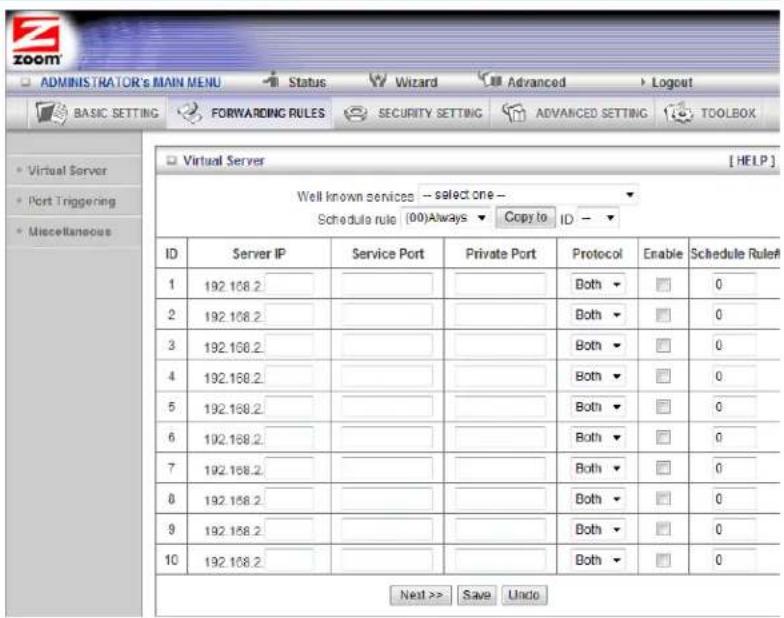Switch to Forwarding Rules tab
The width and height of the screenshot is (784, 618).
(x=268, y=113)
